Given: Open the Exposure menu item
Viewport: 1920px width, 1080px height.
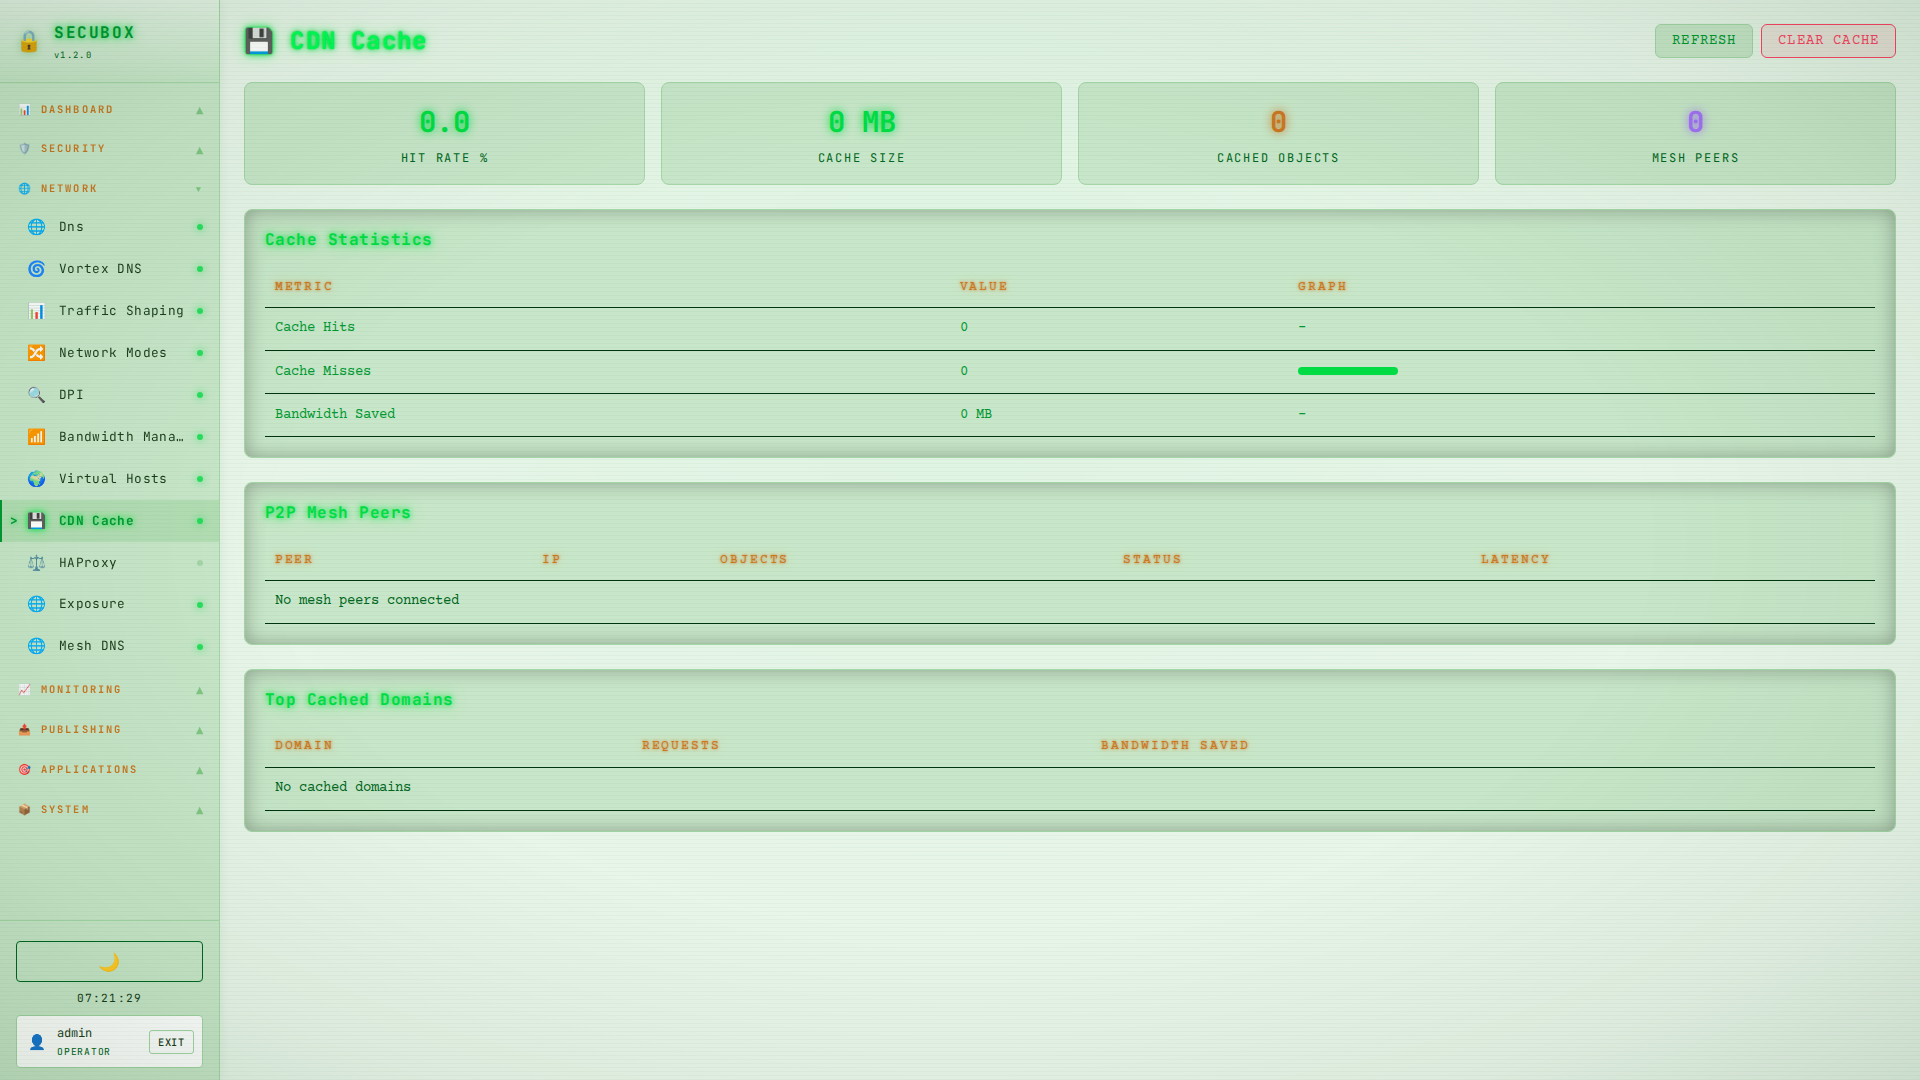Looking at the screenshot, I should (x=92, y=604).
